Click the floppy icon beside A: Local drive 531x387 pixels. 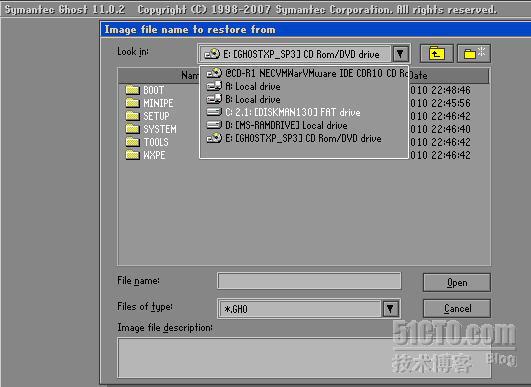214,86
